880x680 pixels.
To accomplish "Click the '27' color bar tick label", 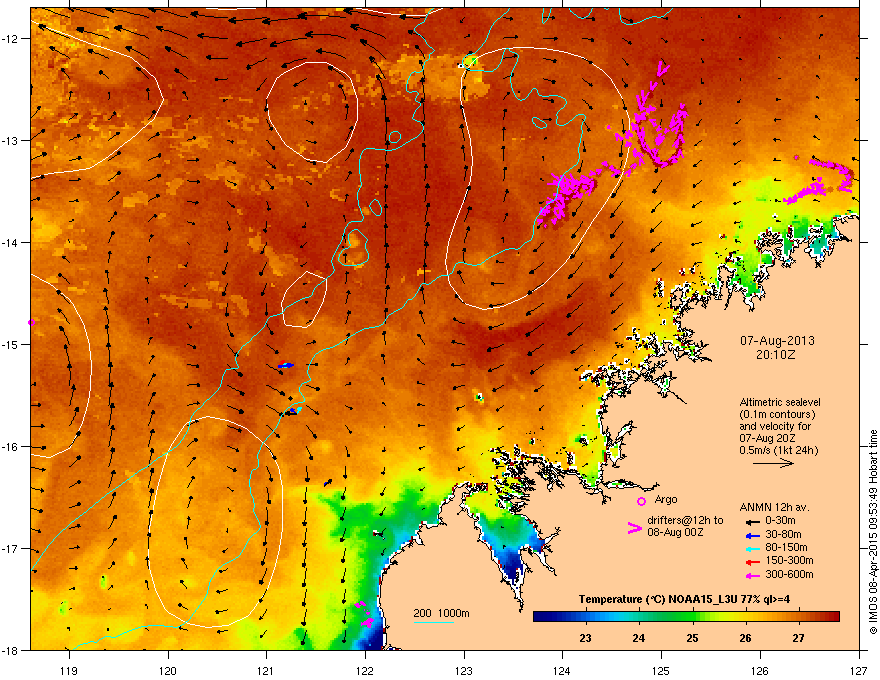I will (799, 638).
